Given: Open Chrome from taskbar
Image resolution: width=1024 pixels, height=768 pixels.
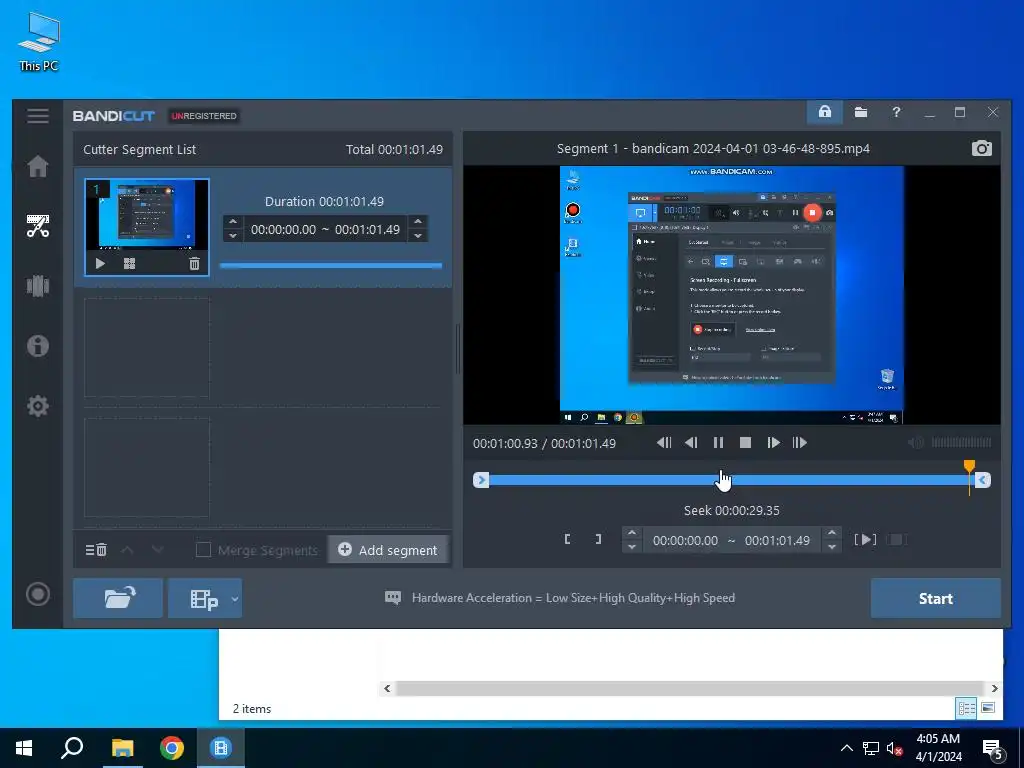Looking at the screenshot, I should tap(172, 748).
